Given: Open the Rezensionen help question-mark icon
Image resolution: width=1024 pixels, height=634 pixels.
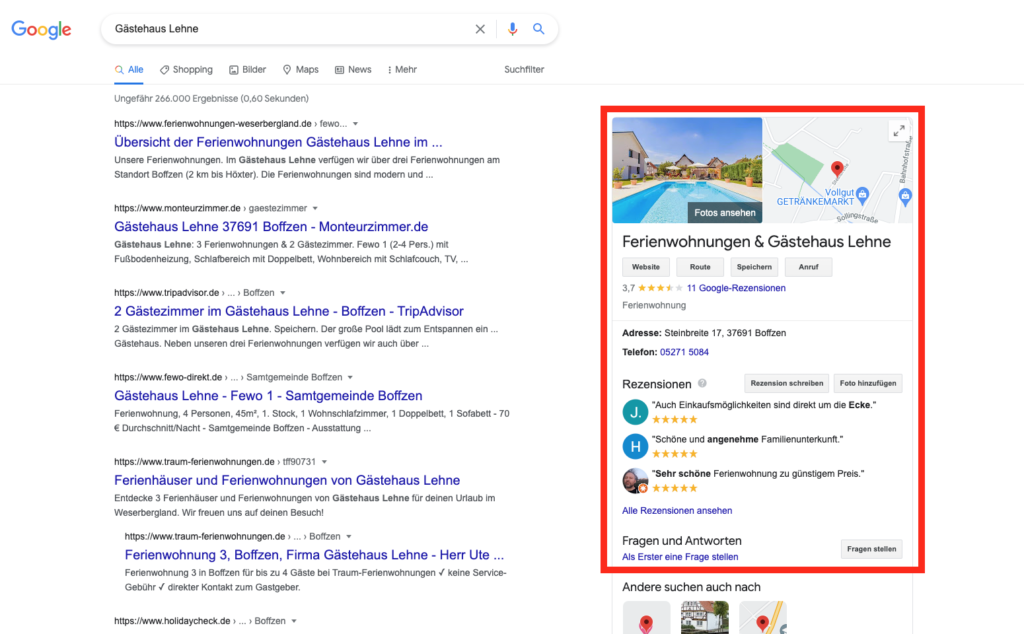Looking at the screenshot, I should pyautogui.click(x=702, y=383).
